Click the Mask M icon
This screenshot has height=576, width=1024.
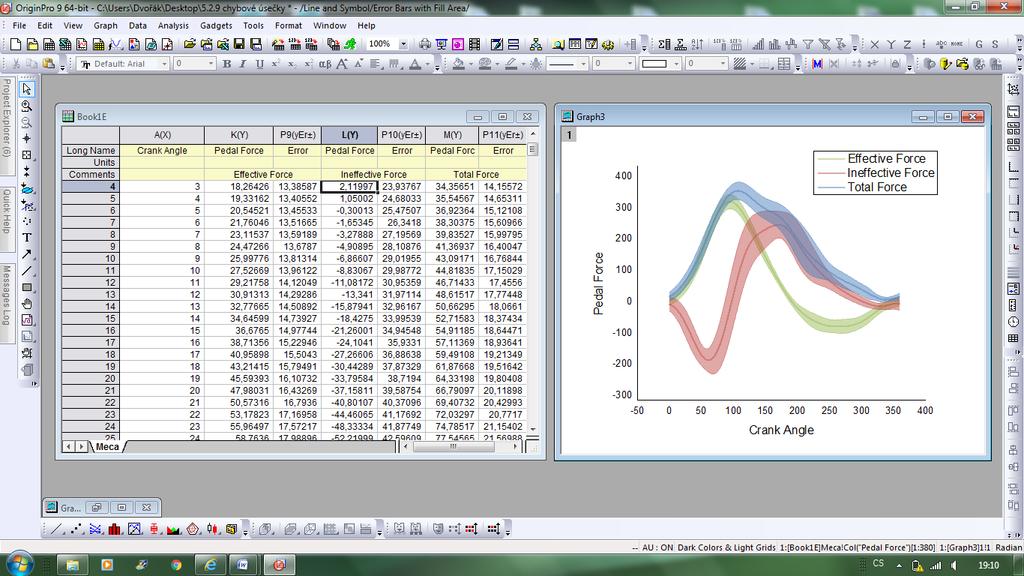pos(817,64)
